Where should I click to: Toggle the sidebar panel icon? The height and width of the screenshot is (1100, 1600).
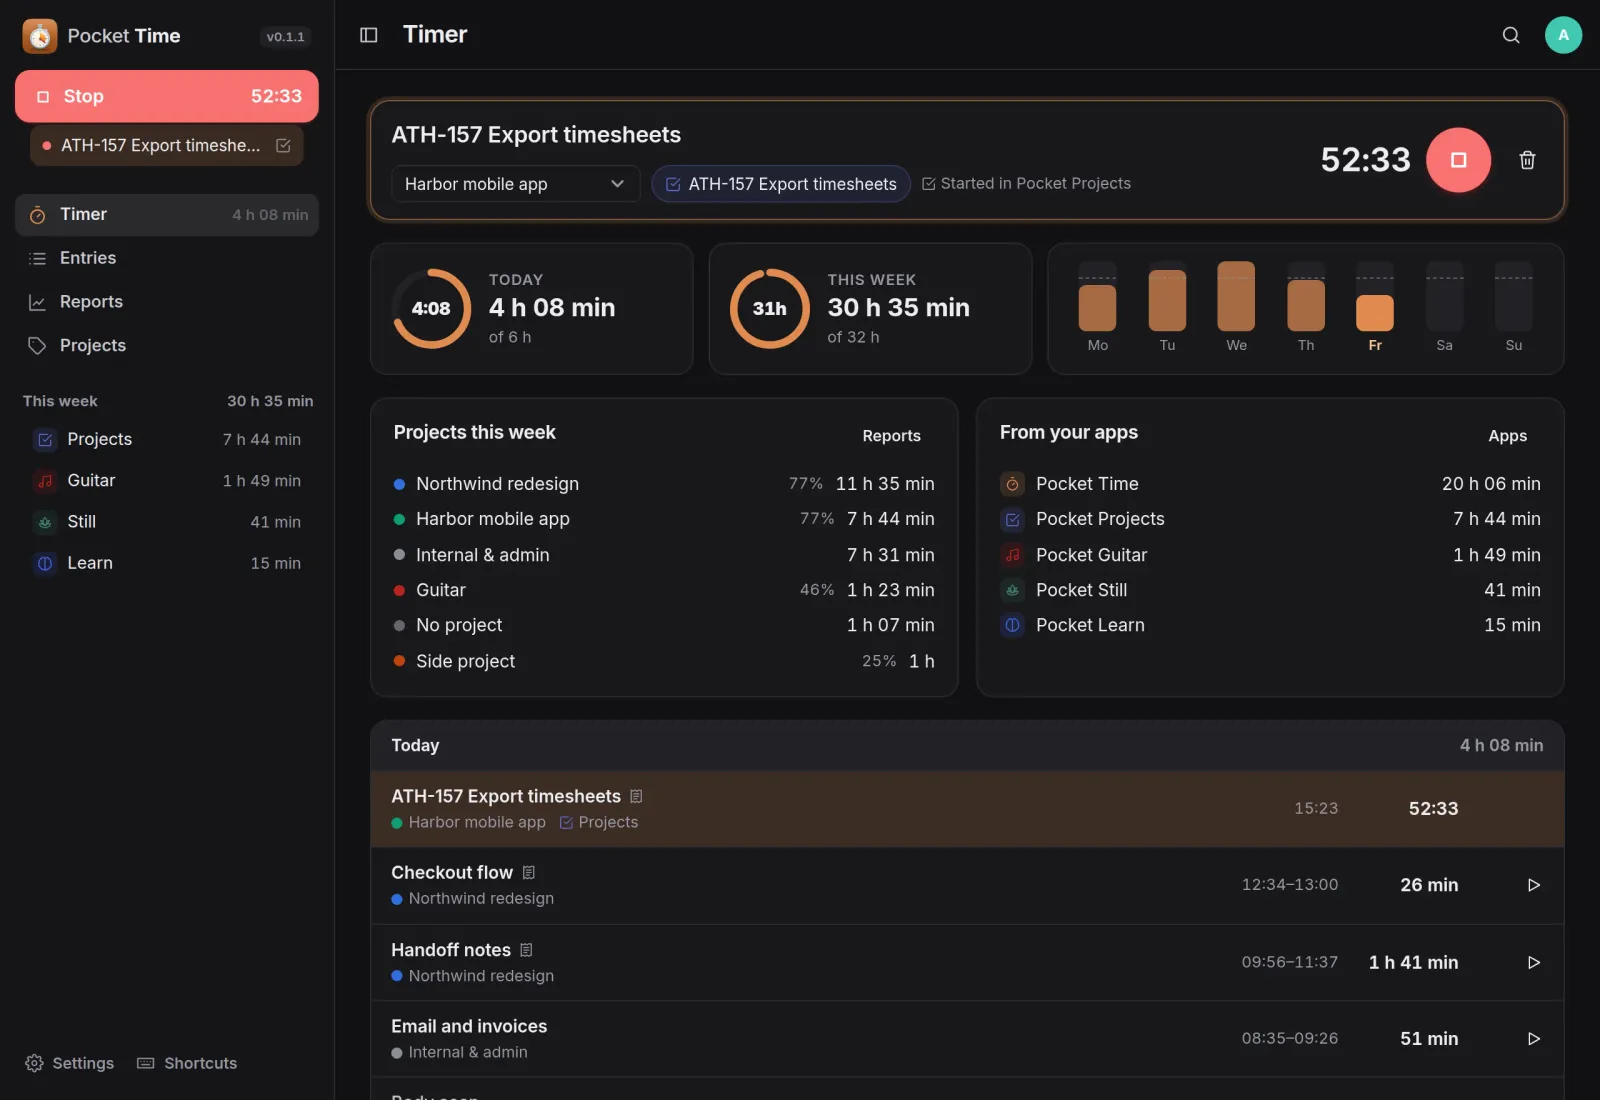coord(368,35)
